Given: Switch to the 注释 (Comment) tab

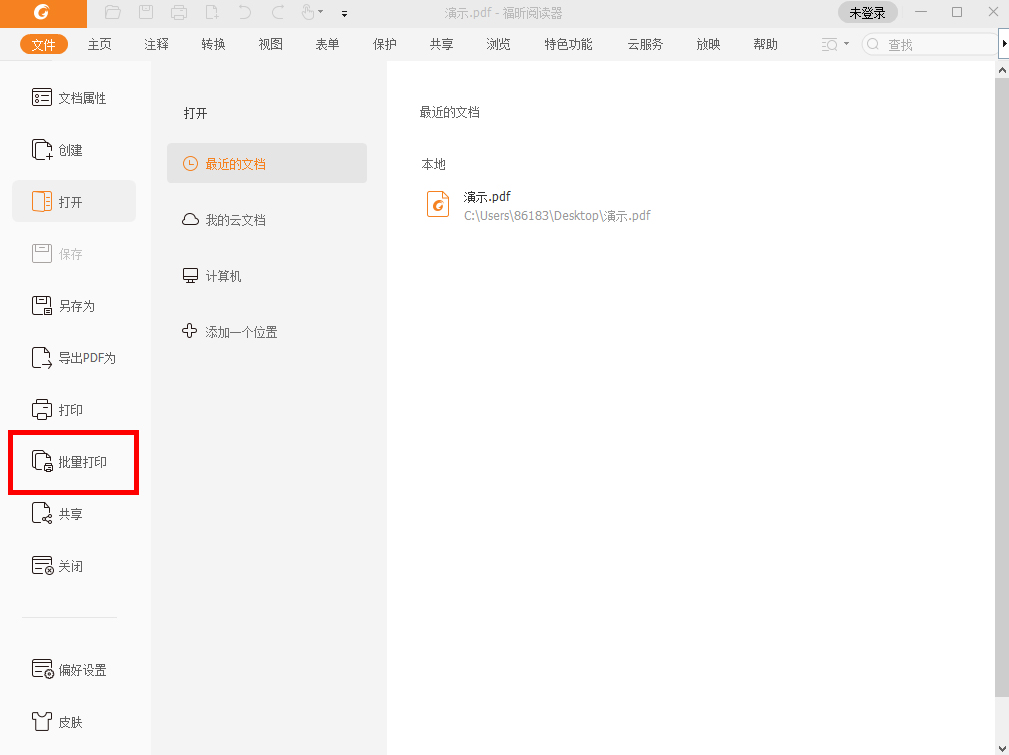Looking at the screenshot, I should coord(156,44).
